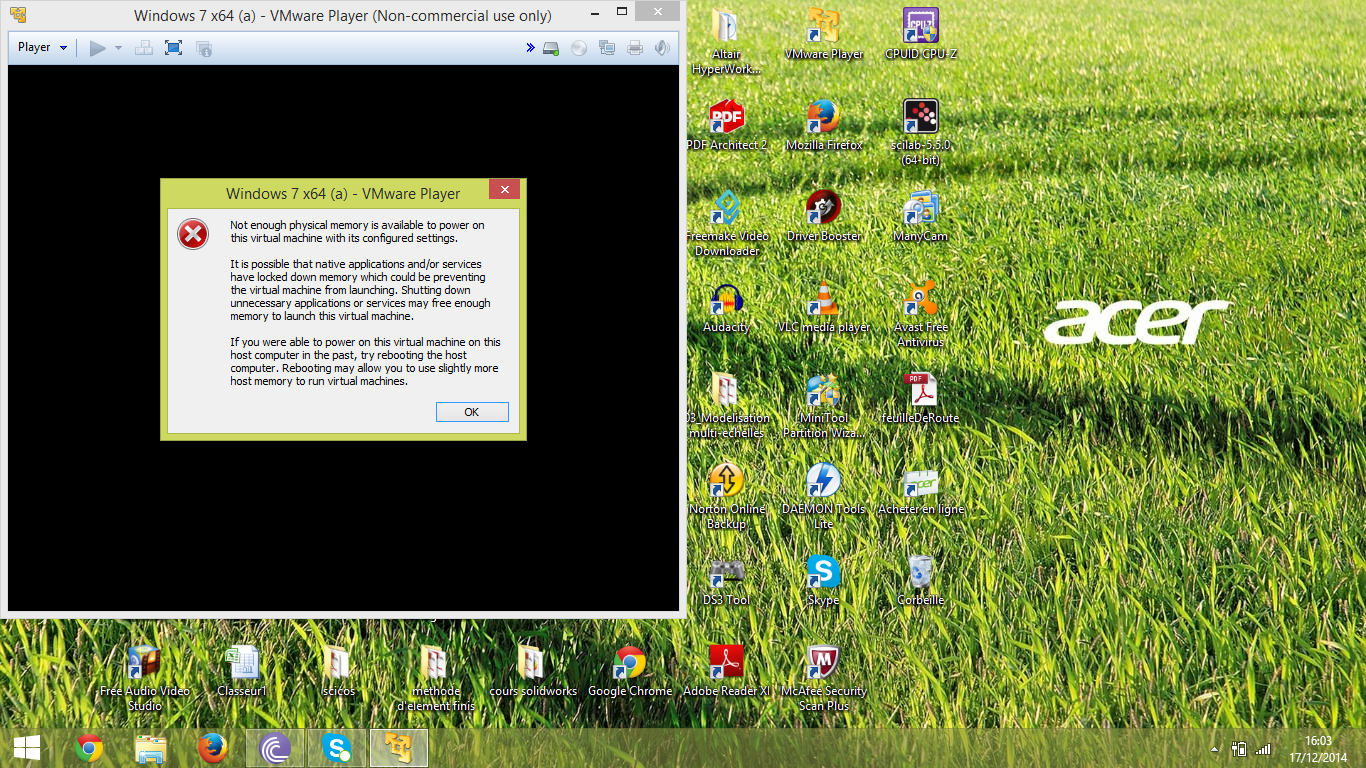Click the CD/DVD drive device icon

pos(578,48)
